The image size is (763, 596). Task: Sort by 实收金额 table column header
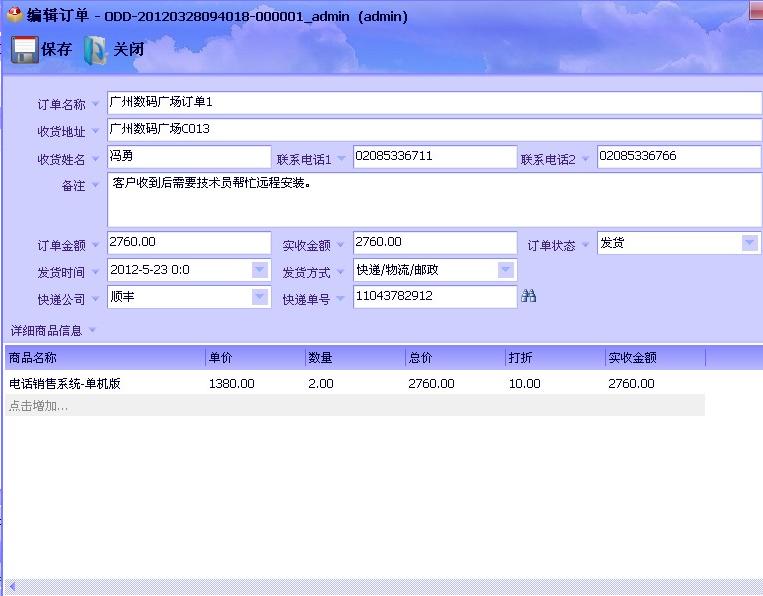tap(655, 358)
